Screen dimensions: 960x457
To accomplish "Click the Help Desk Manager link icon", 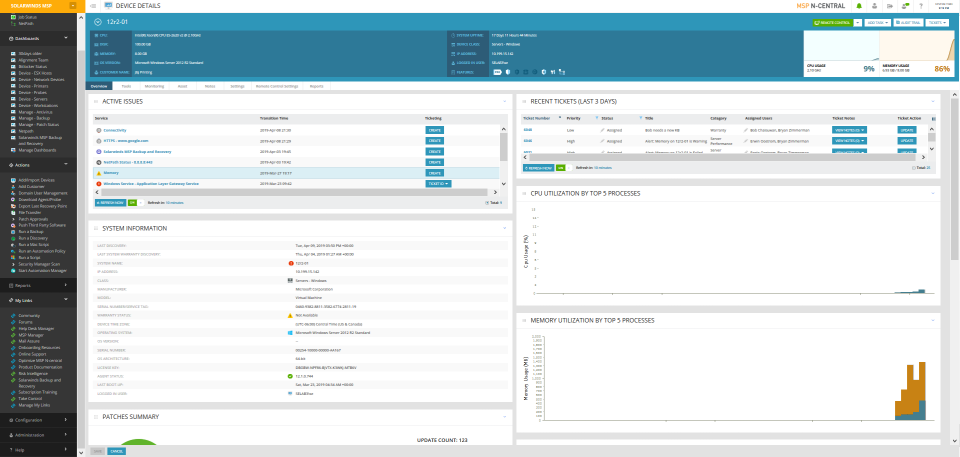I will (x=13, y=328).
